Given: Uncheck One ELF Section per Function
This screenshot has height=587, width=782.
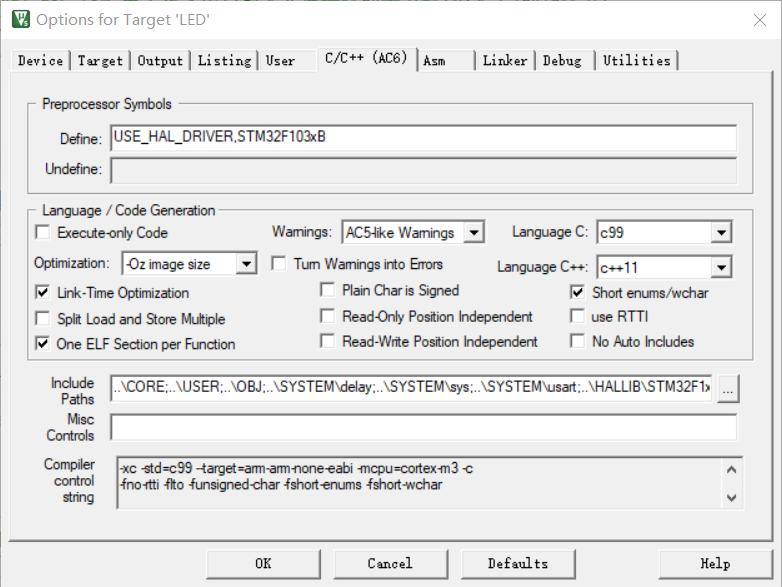Looking at the screenshot, I should tap(43, 344).
